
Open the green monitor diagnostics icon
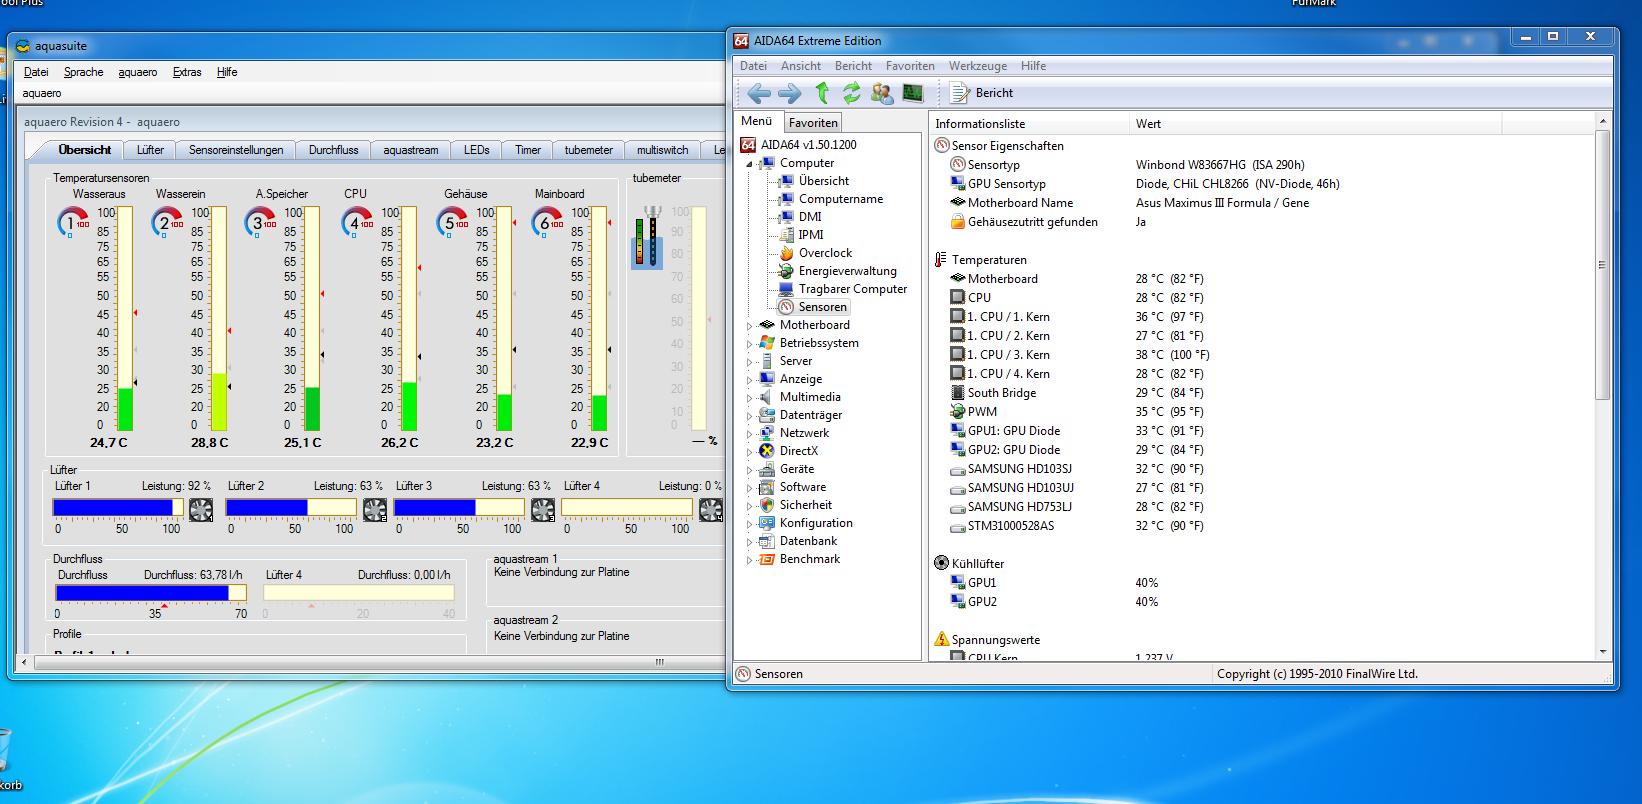(912, 93)
